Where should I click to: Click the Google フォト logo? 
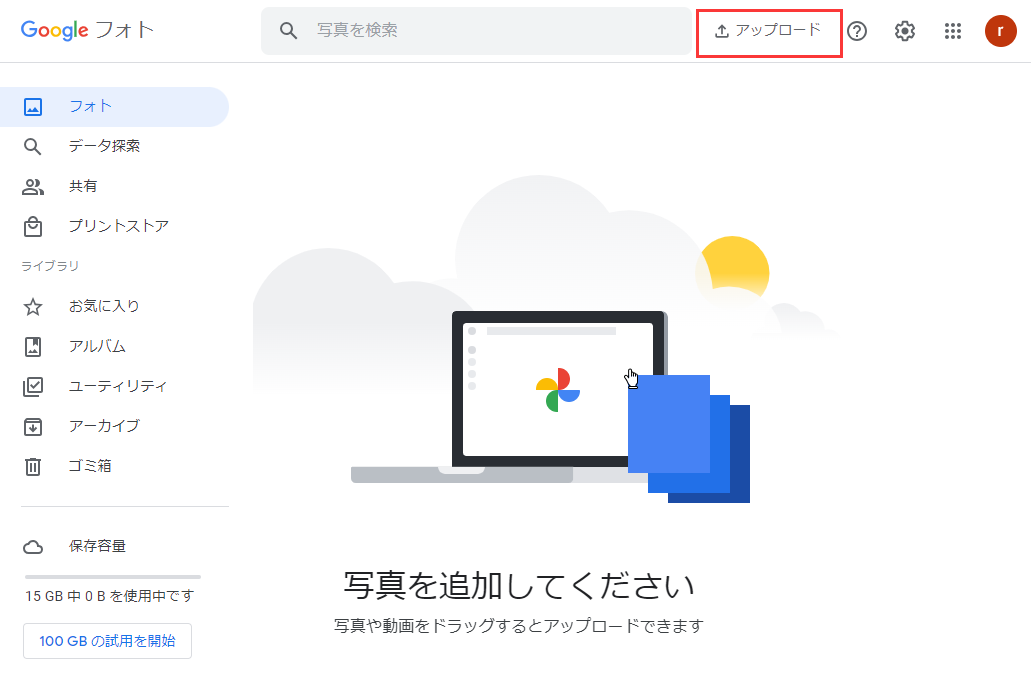(87, 30)
